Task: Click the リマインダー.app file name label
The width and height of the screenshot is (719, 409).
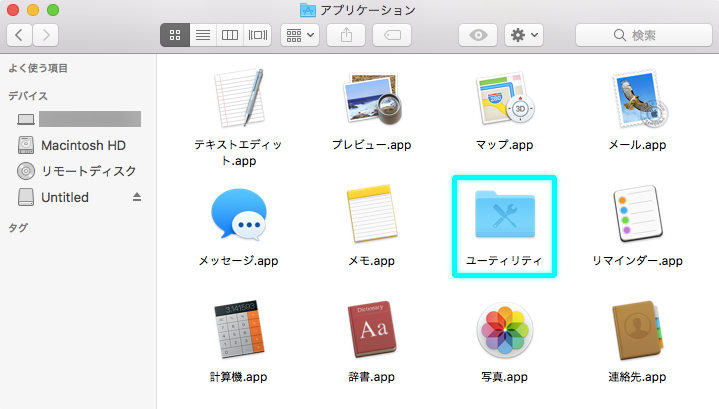Action: [x=637, y=261]
